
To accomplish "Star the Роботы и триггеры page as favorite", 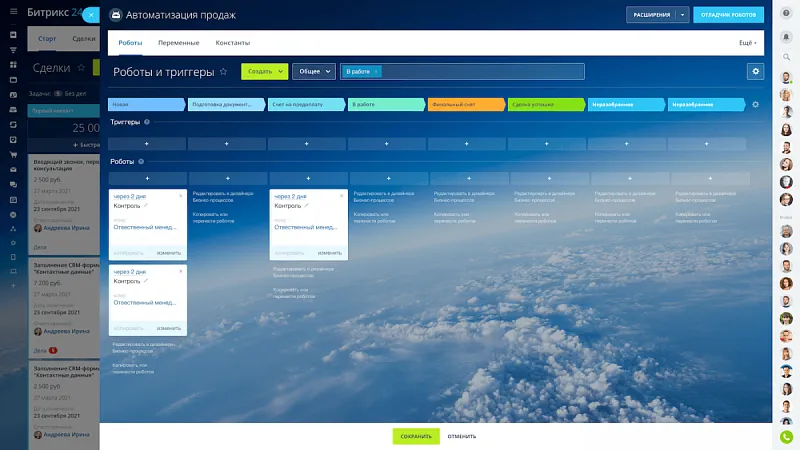I will pos(223,72).
